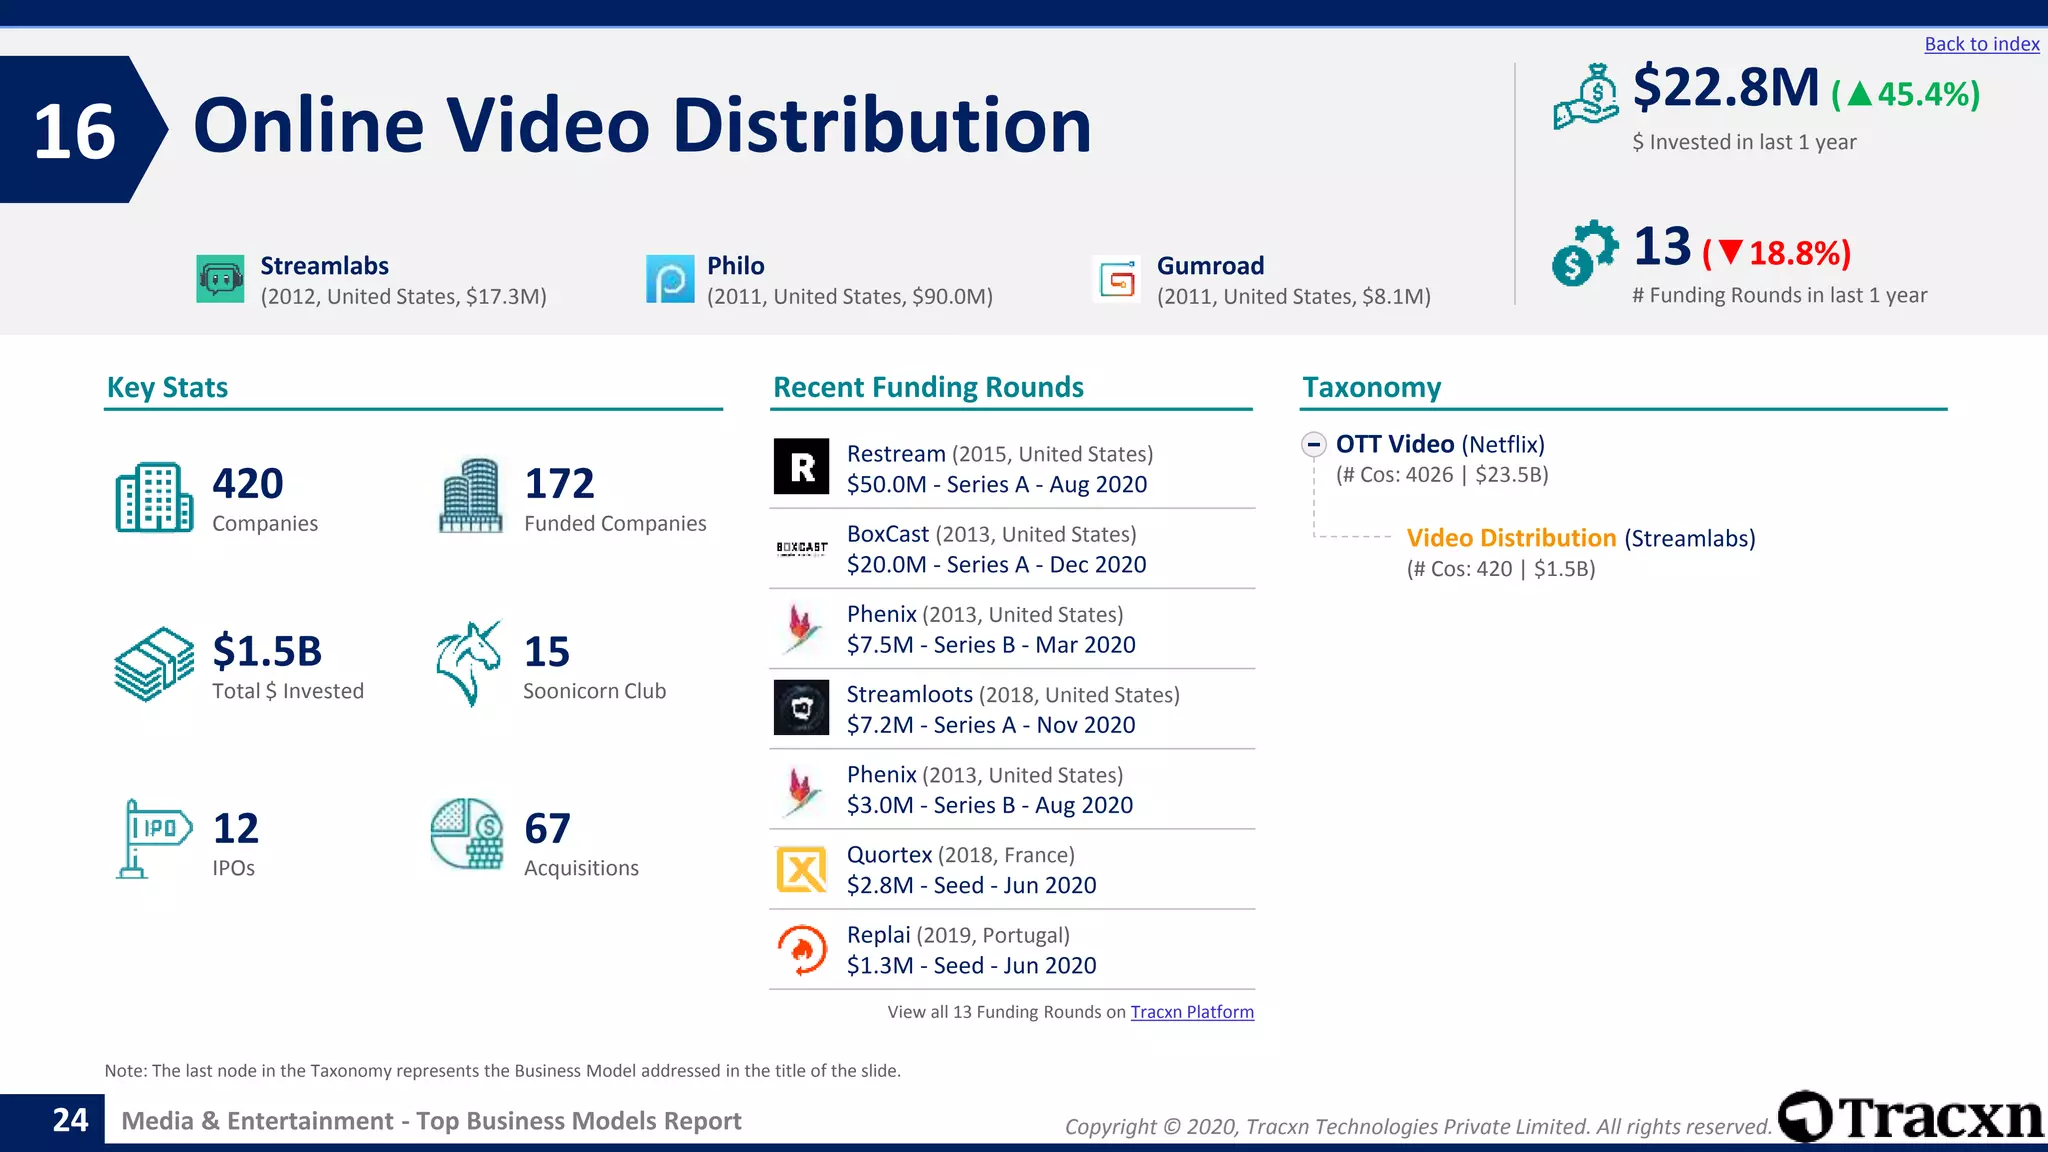Click the Phenix logo beside $3.0M round
The image size is (2048, 1152).
click(801, 790)
